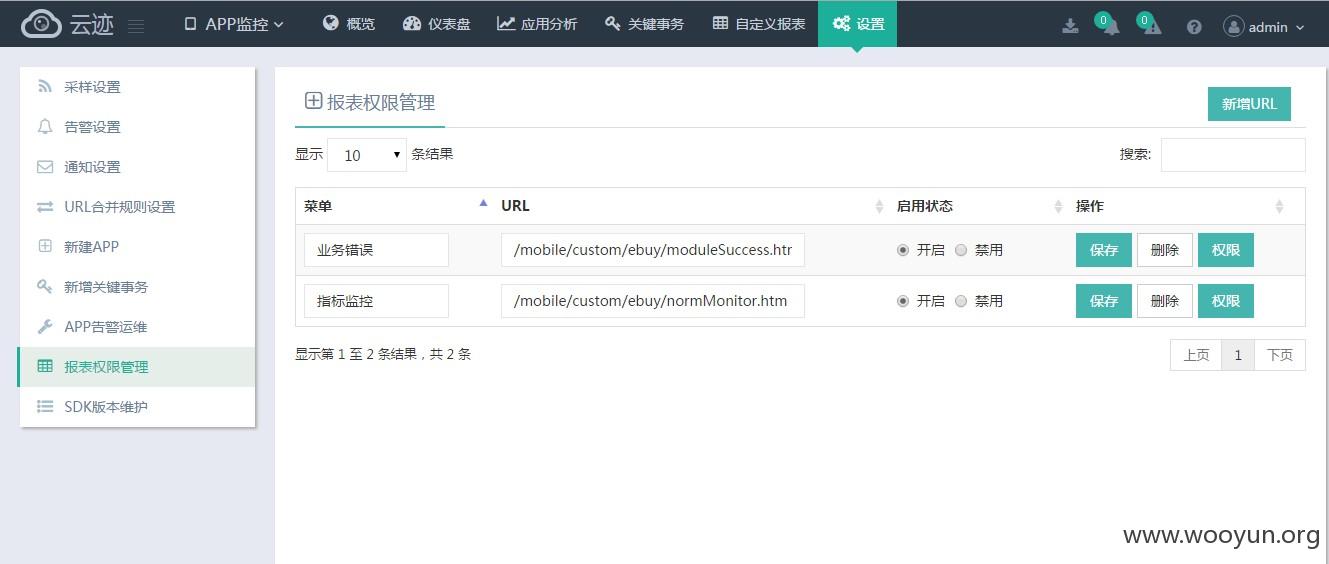
Task: Open the warning alerts triangle icon
Action: 1152,27
